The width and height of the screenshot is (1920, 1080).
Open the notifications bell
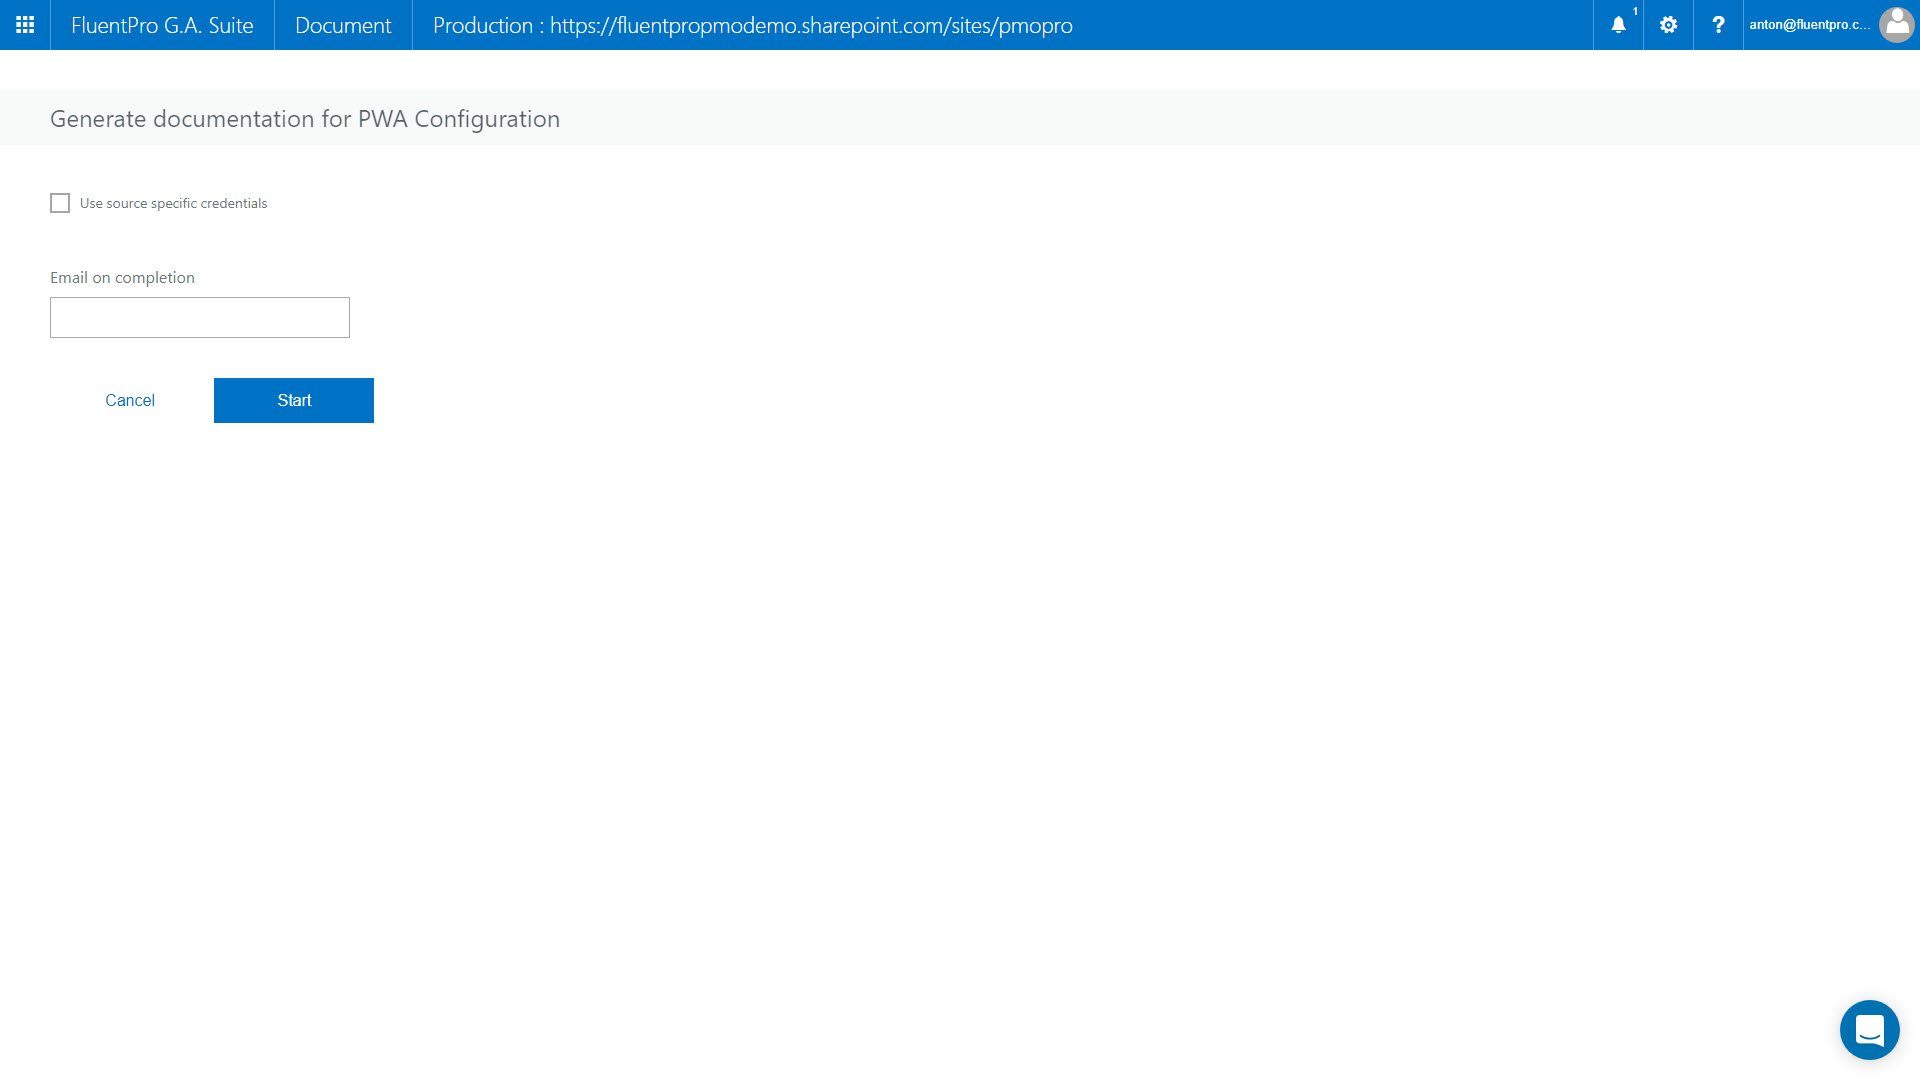click(x=1618, y=26)
